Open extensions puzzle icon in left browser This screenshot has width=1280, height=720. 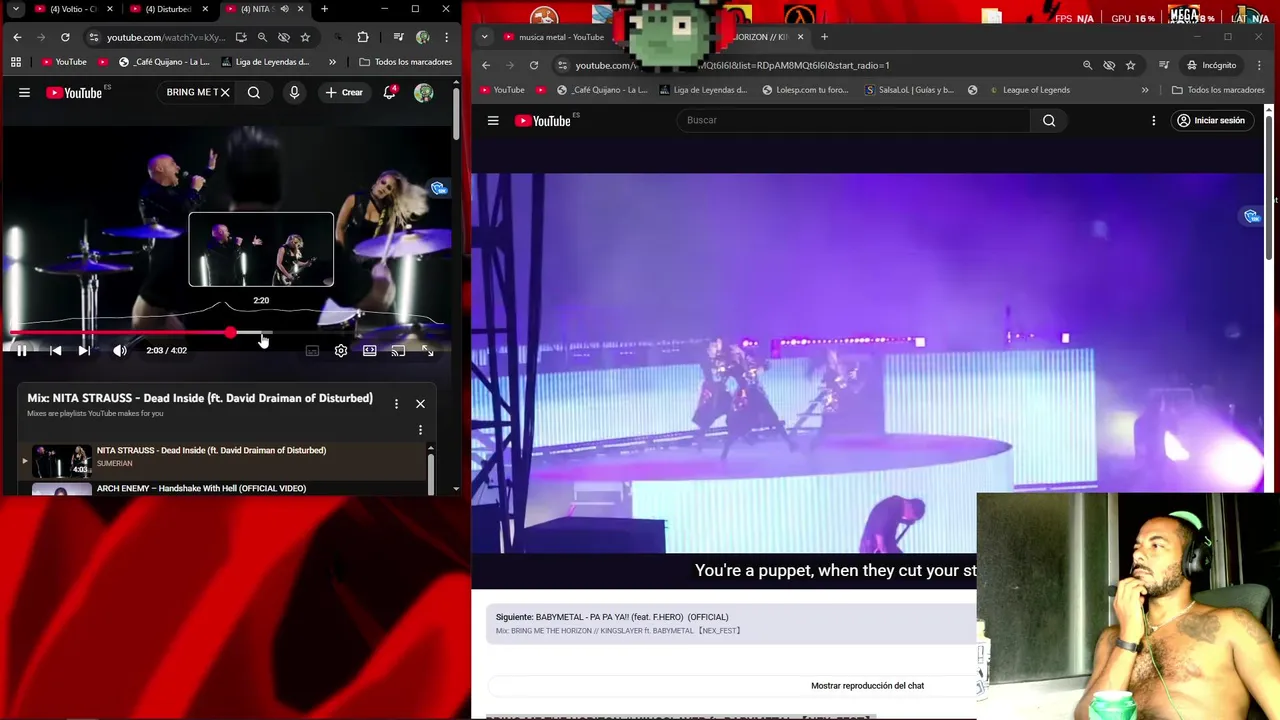click(x=363, y=37)
